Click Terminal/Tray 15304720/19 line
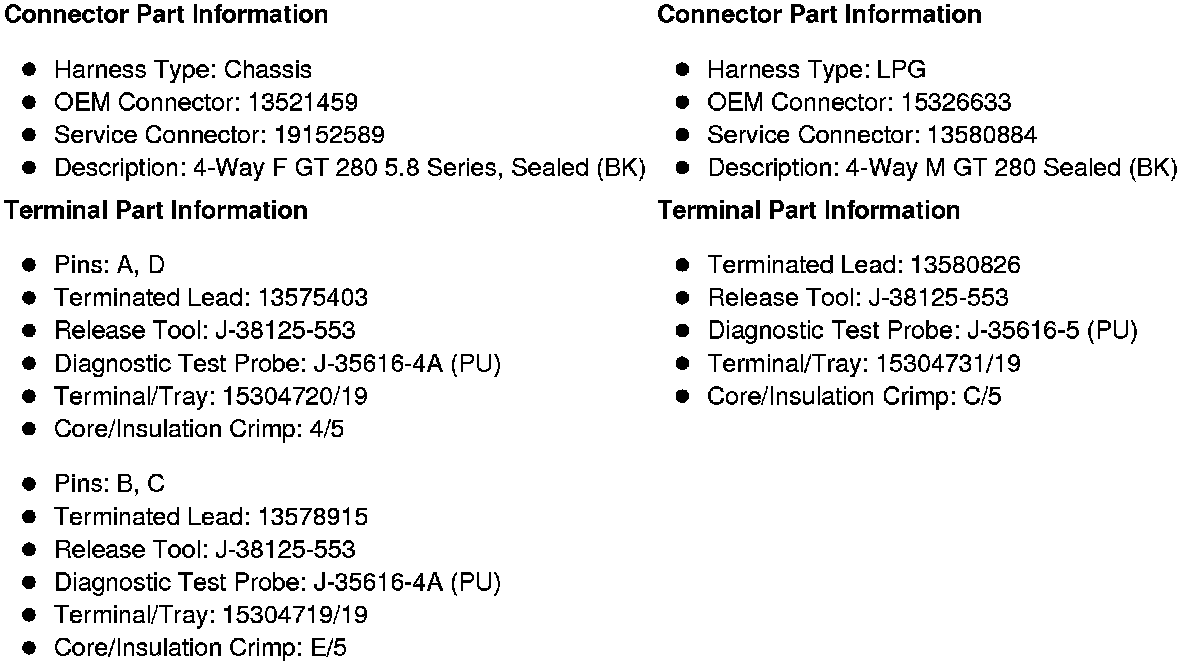This screenshot has height=666, width=1200. click(x=211, y=397)
